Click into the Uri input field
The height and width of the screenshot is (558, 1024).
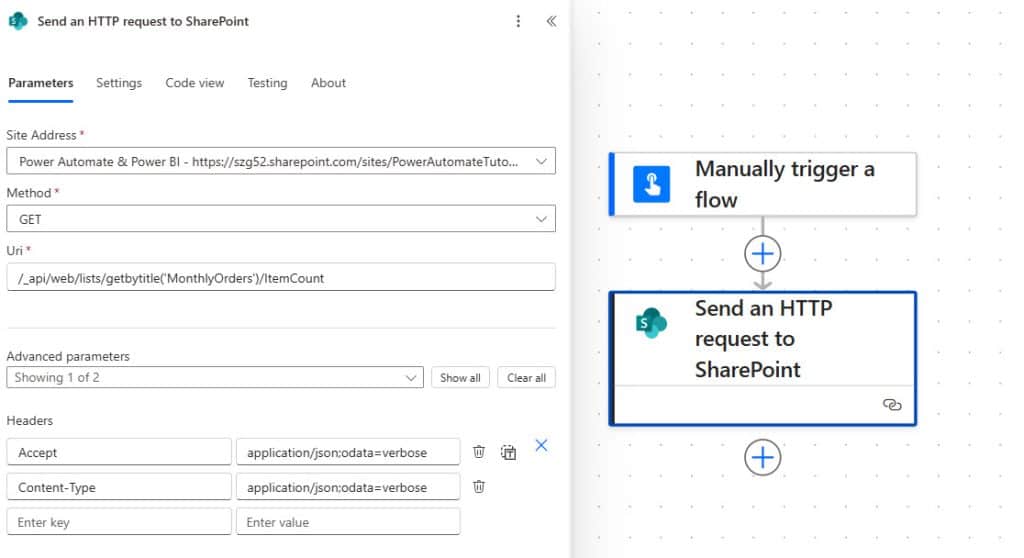[281, 277]
